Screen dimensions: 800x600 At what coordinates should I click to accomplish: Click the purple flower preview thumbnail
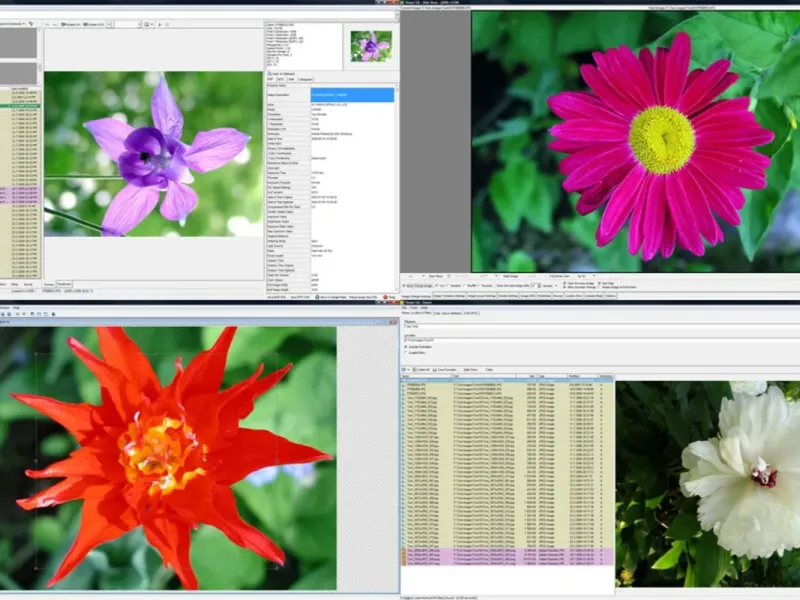(370, 45)
